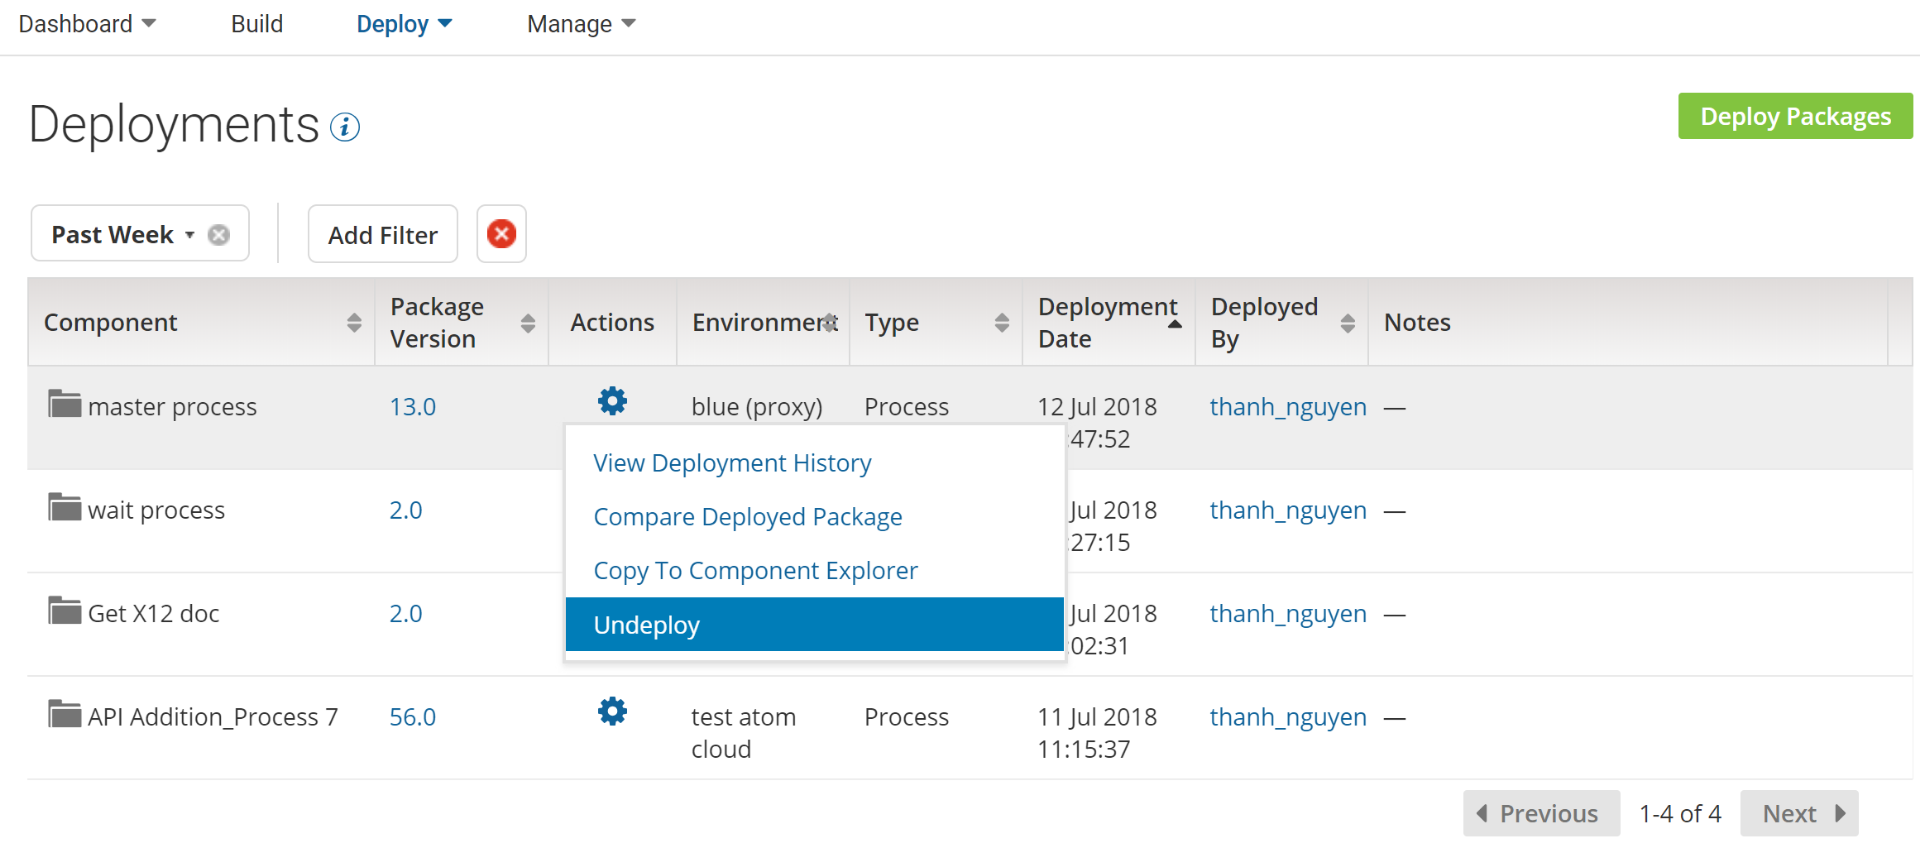Go to the Next page
Screen dimensions: 1920x843
(1799, 813)
